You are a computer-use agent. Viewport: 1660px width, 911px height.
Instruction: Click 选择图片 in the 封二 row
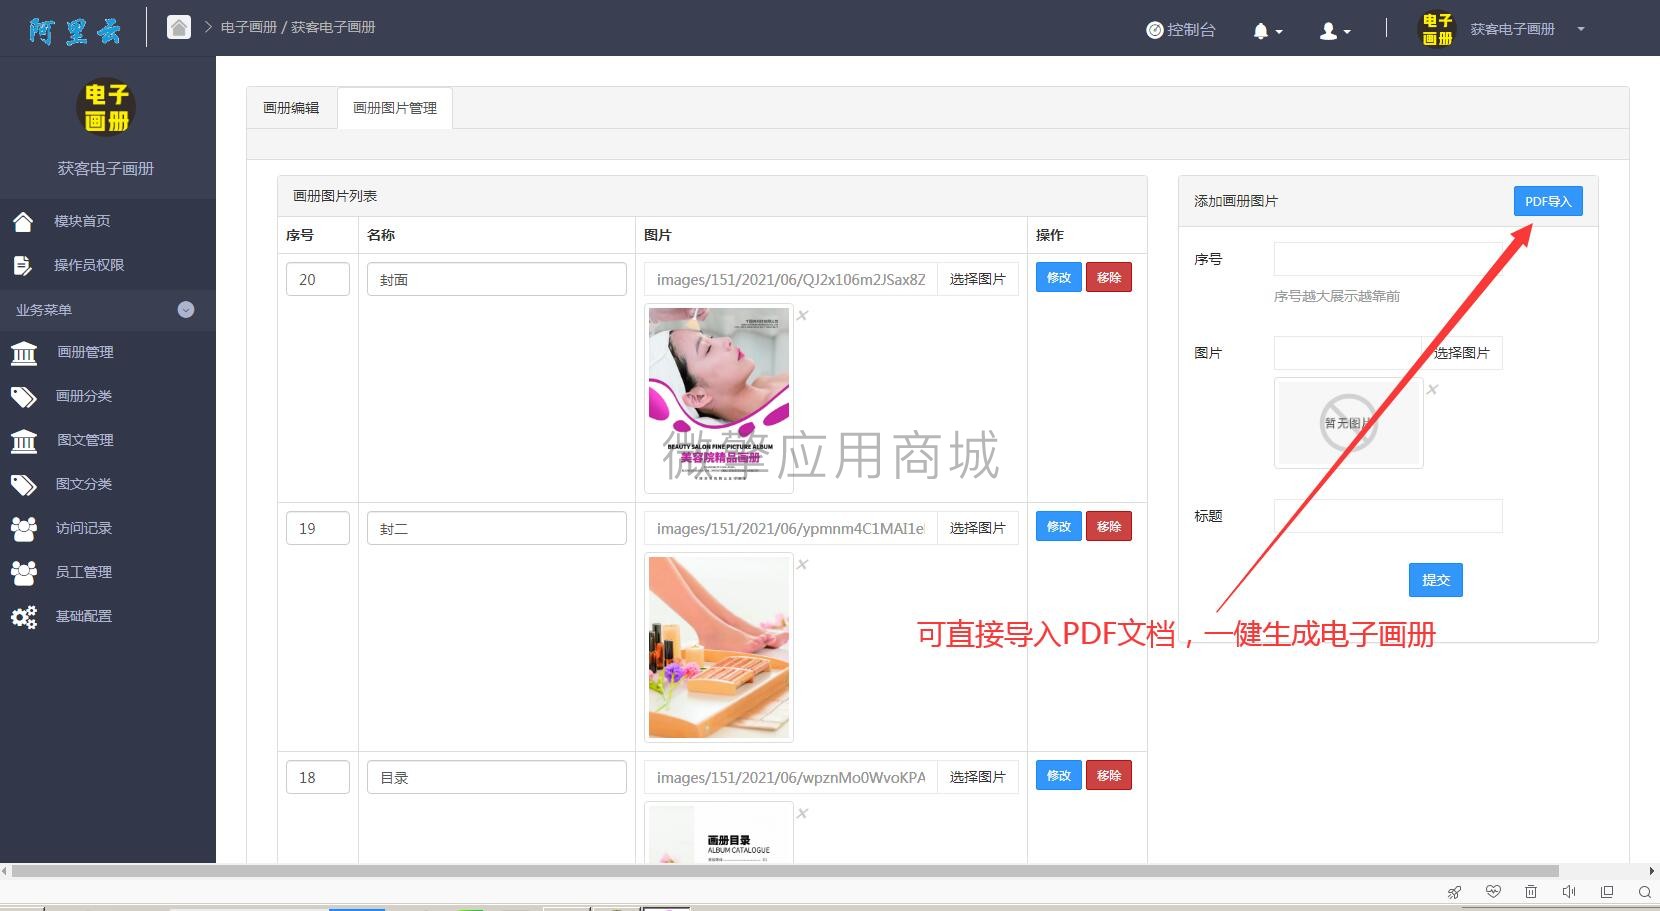(x=978, y=528)
